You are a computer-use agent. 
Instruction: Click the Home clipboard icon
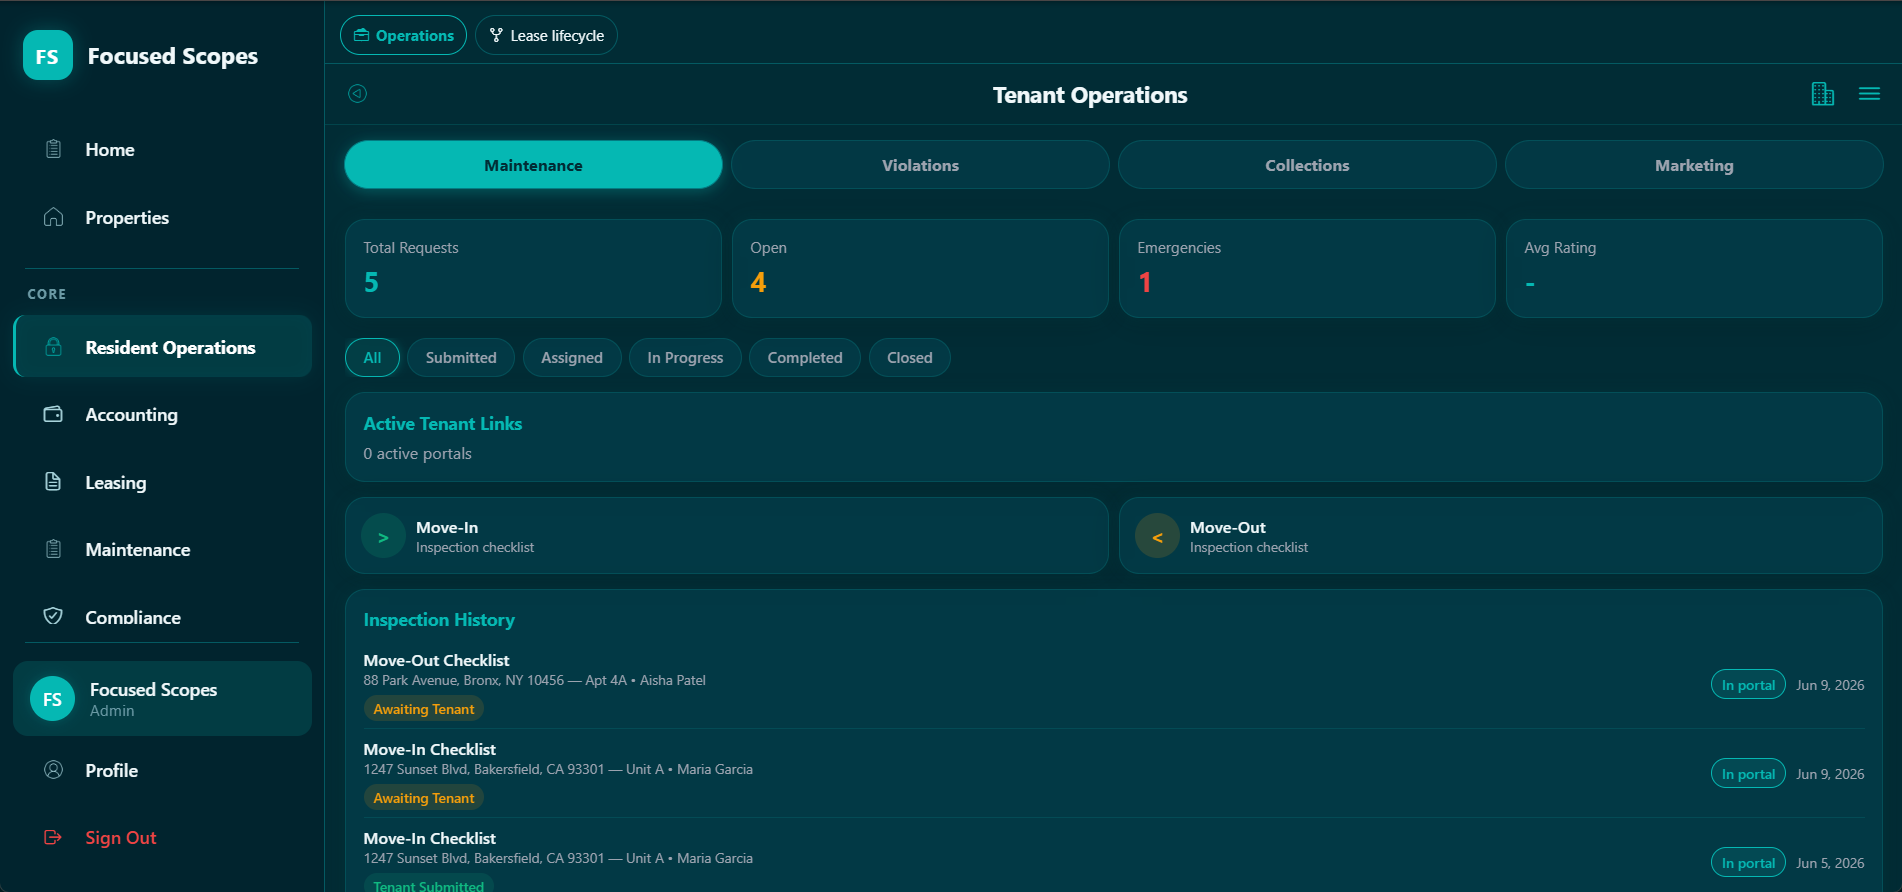[54, 149]
